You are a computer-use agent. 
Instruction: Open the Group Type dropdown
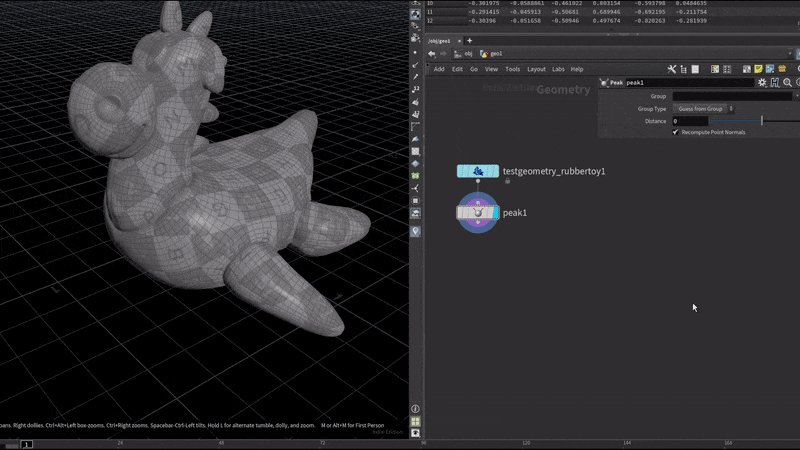(704, 109)
